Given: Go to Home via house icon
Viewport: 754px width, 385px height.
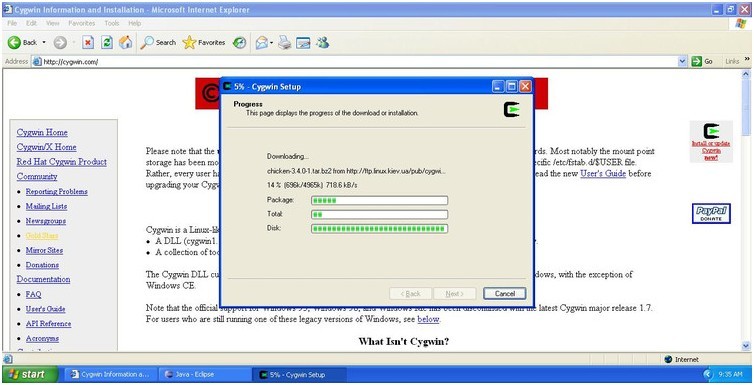Looking at the screenshot, I should [126, 43].
